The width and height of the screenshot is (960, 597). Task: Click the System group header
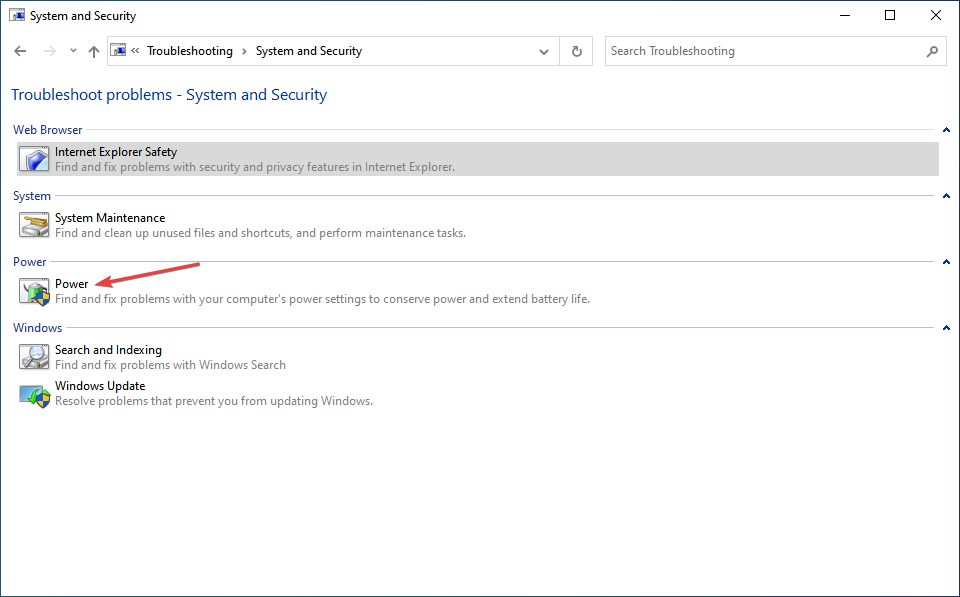(32, 196)
